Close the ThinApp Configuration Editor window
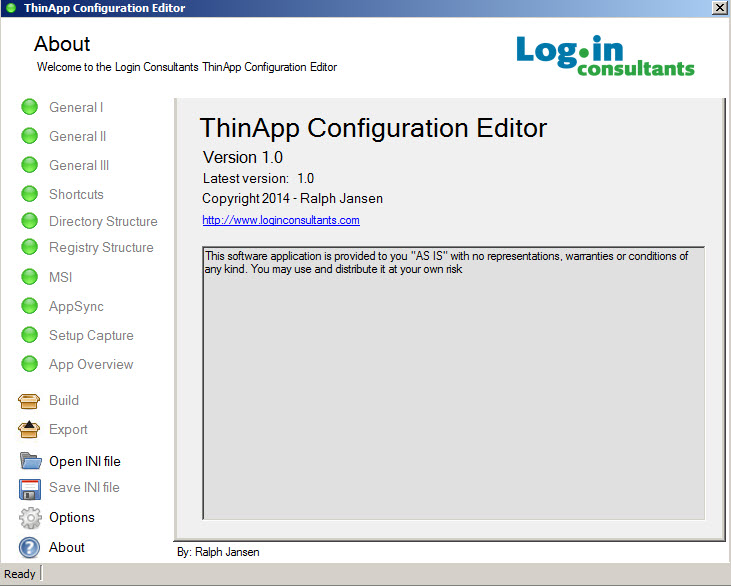 (x=719, y=8)
